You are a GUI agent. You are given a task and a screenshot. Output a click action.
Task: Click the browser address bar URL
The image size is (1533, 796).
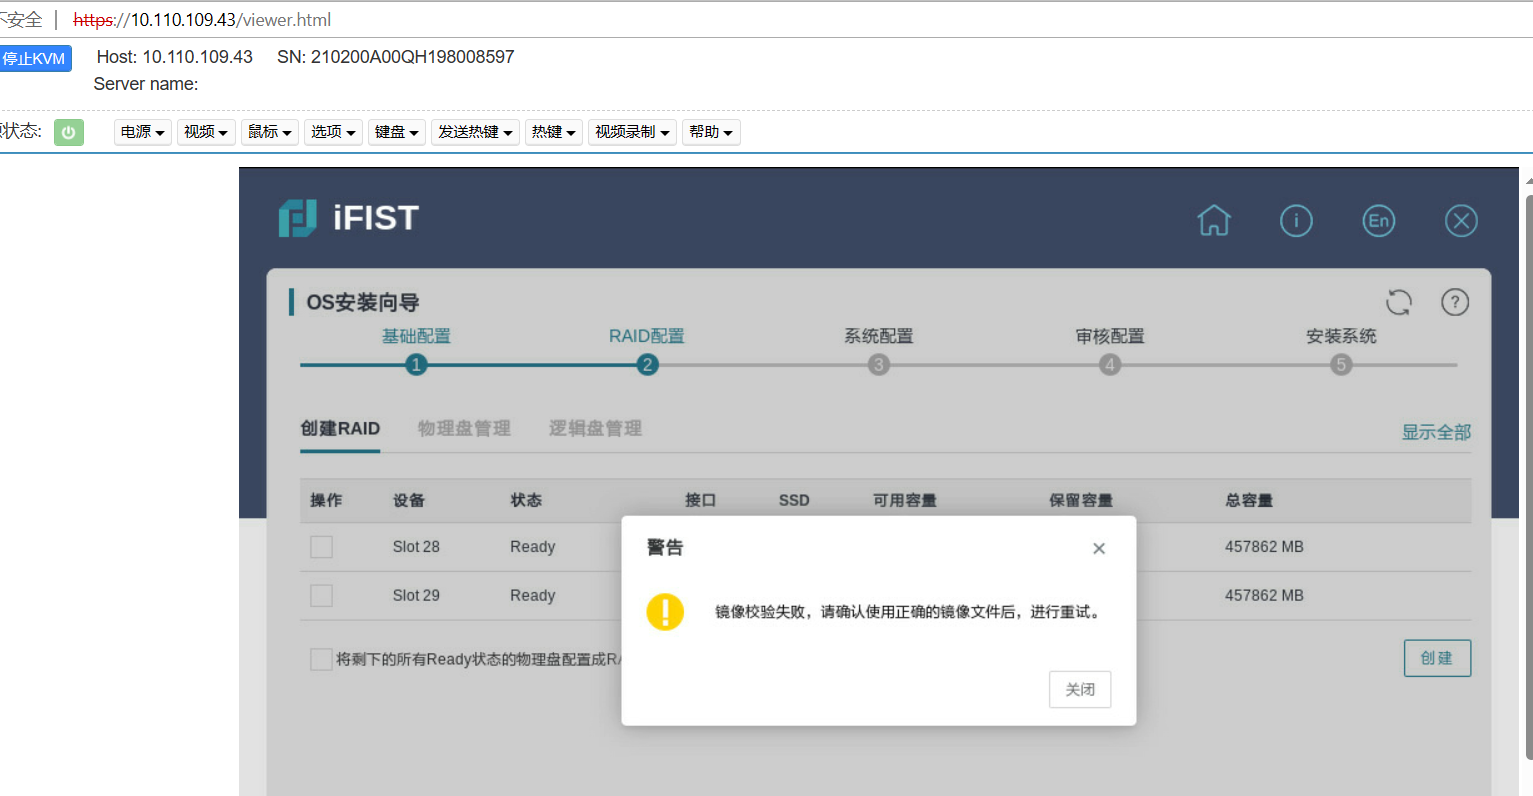coord(202,20)
